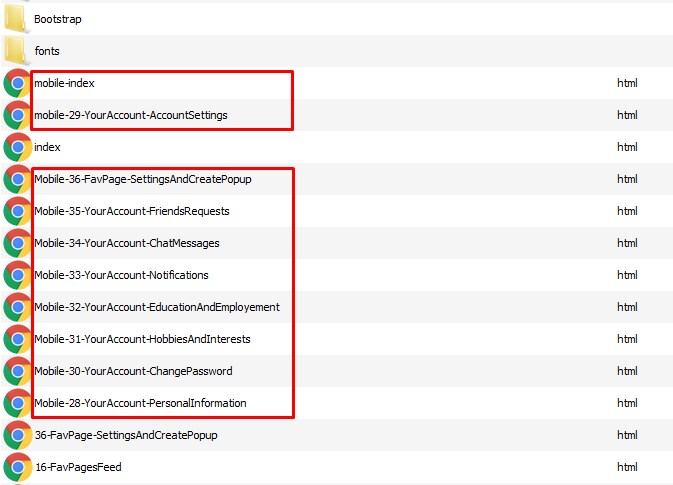
Task: Select Mobile-31-YourAccount-HobbiesAndInterests file name
Action: (142, 339)
